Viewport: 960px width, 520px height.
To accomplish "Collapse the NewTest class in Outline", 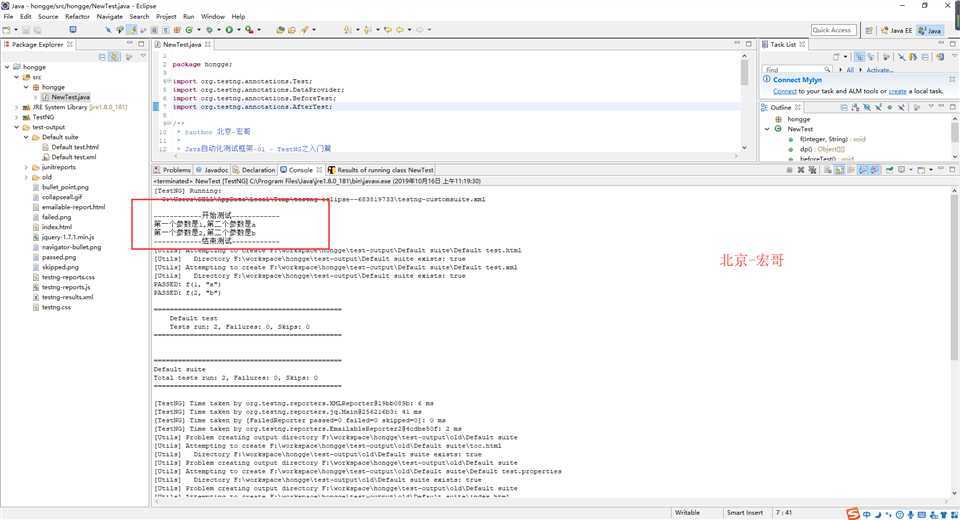I will pyautogui.click(x=767, y=129).
